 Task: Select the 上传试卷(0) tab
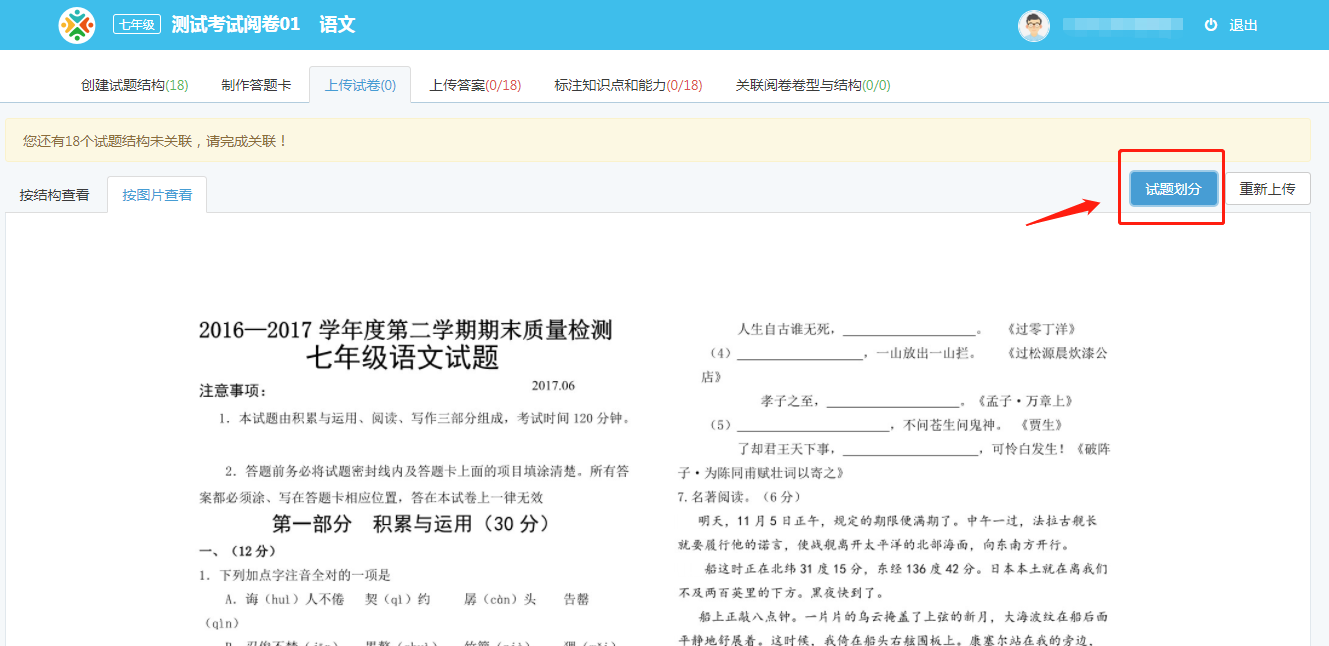(361, 85)
